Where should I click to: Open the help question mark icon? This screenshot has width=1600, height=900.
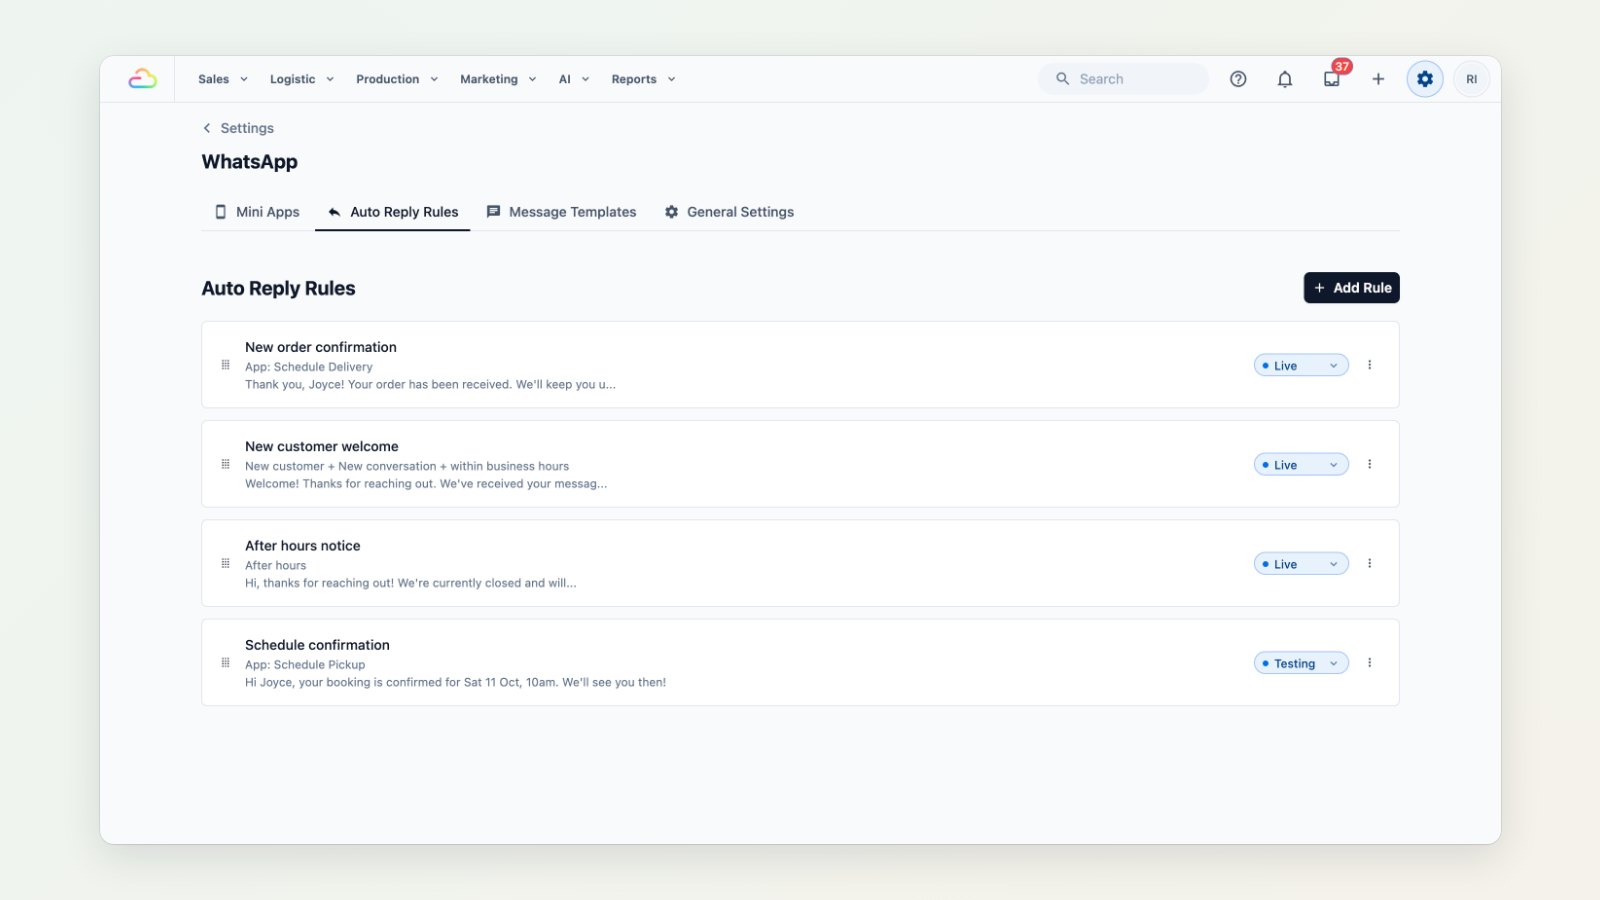[1238, 79]
